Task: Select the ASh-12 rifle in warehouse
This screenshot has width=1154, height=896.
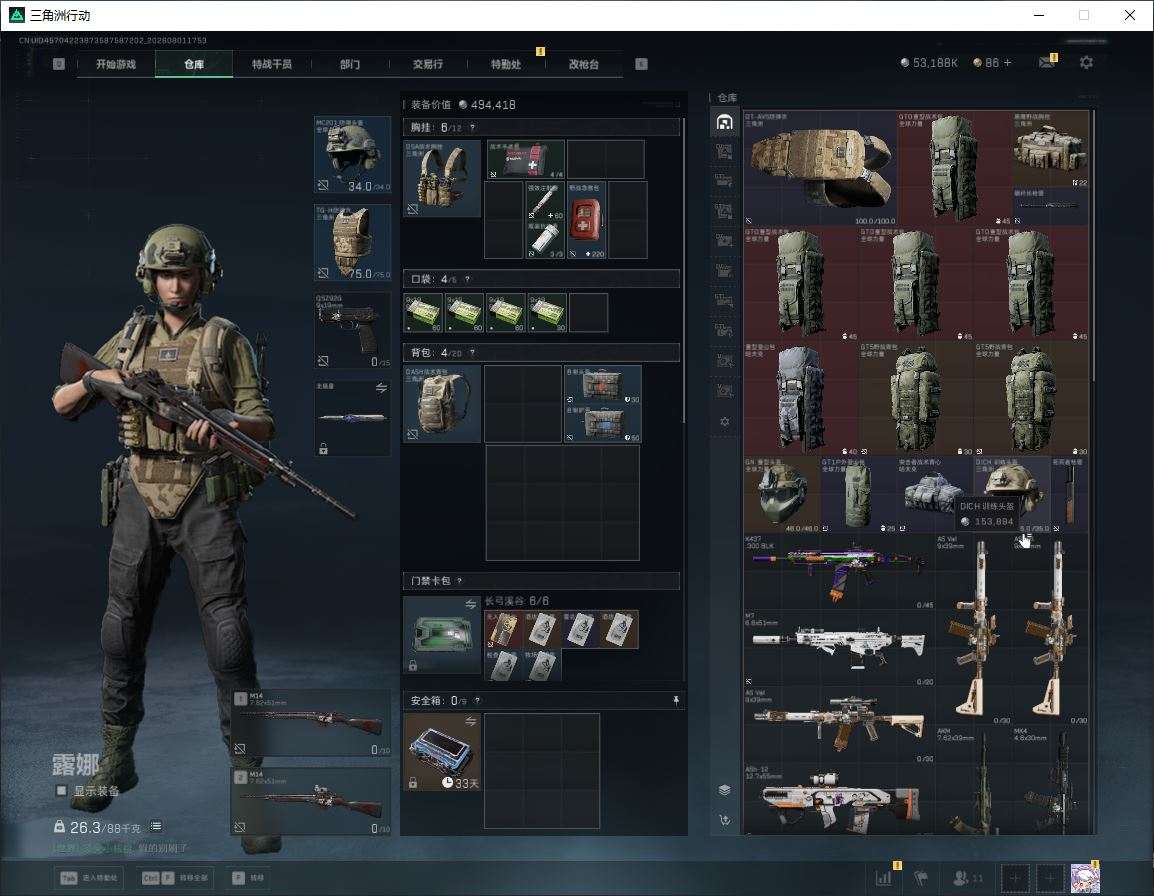Action: tap(839, 798)
